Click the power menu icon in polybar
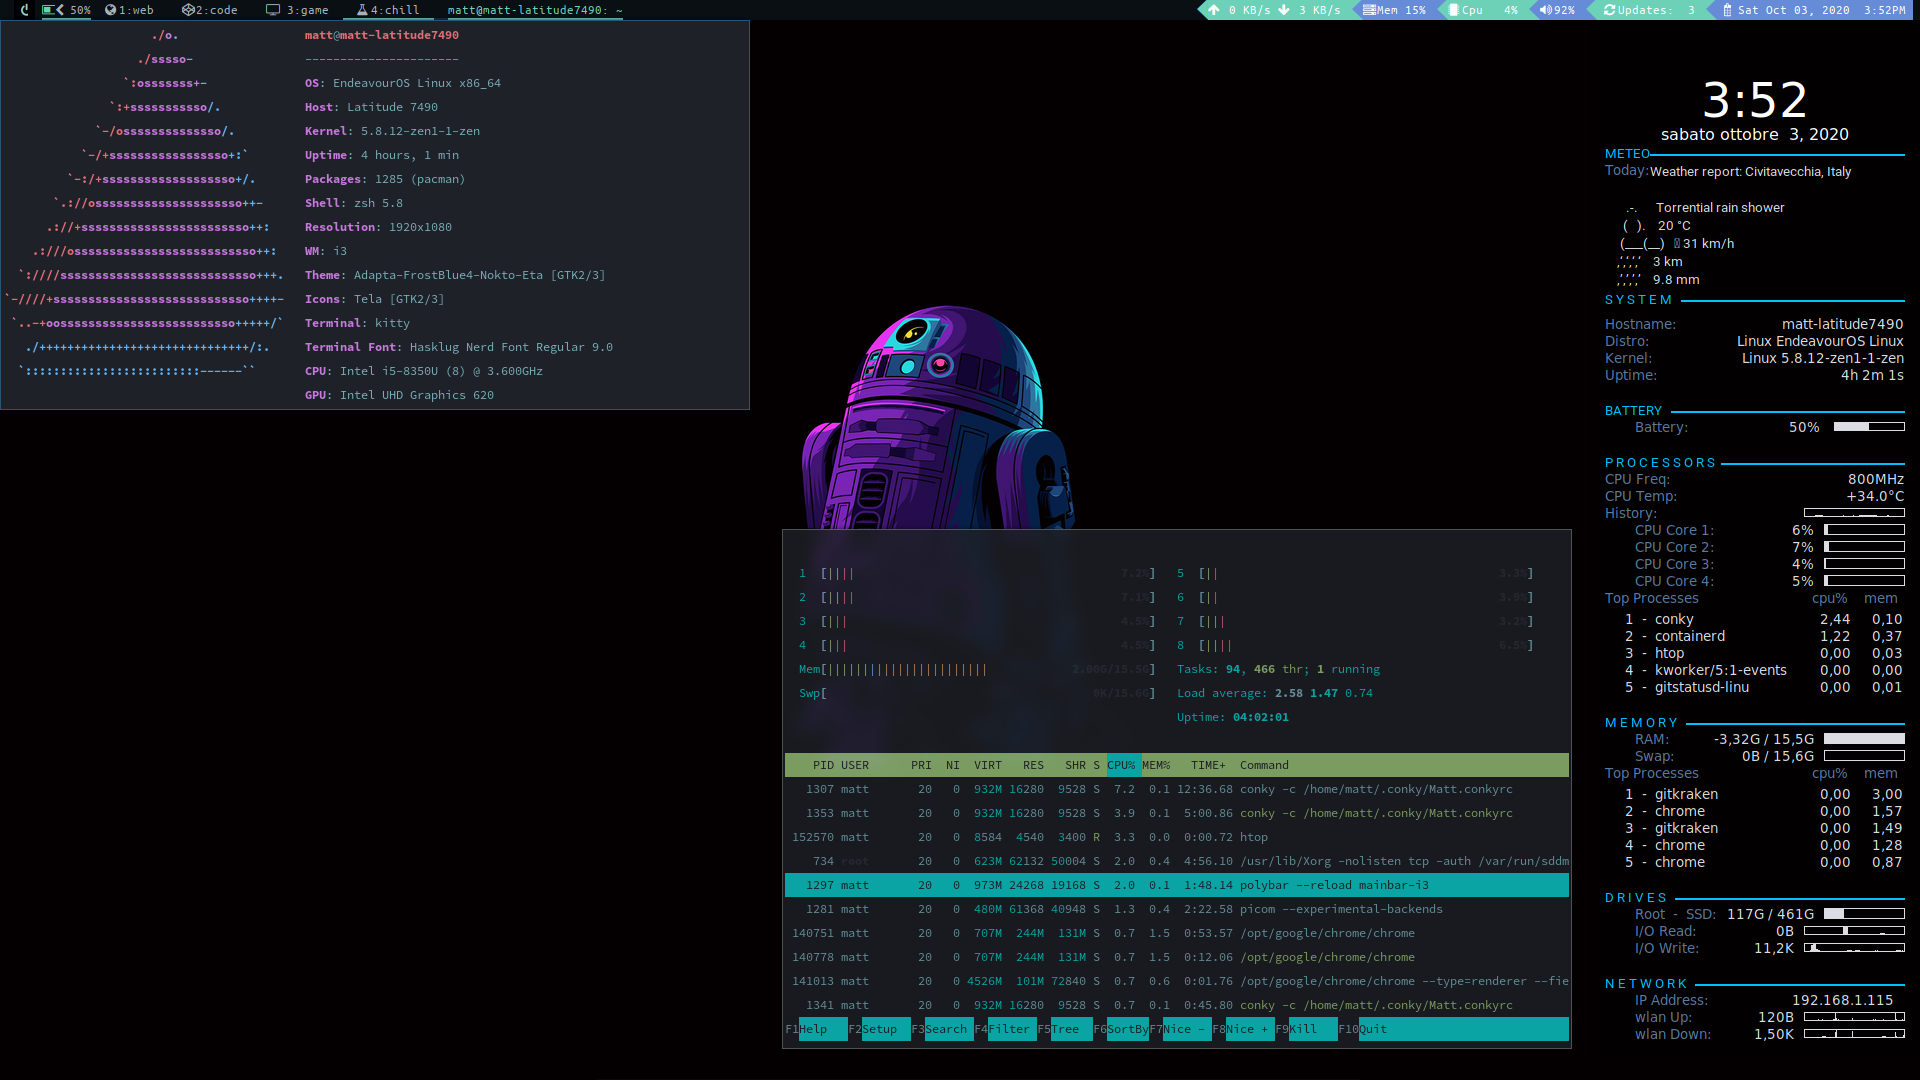The height and width of the screenshot is (1080, 1920). point(24,10)
